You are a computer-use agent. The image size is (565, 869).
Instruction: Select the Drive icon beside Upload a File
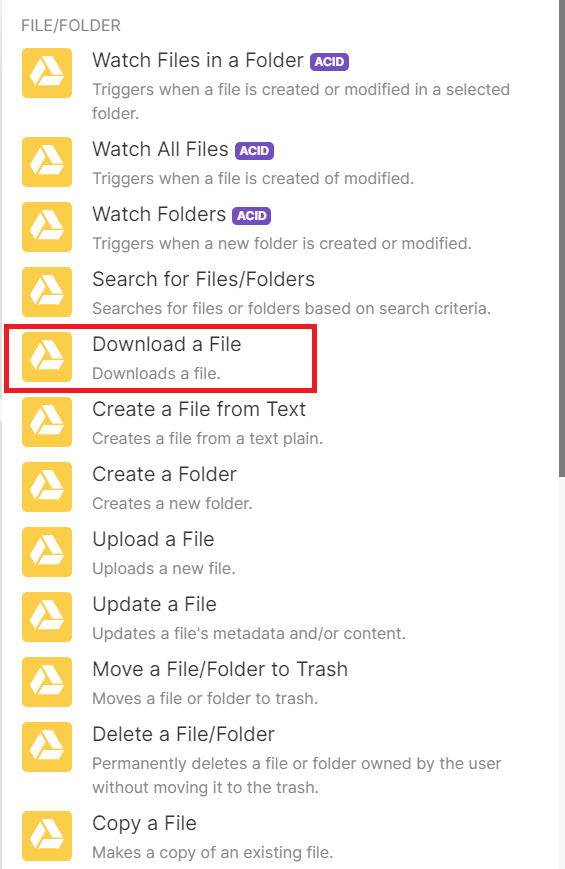(47, 551)
